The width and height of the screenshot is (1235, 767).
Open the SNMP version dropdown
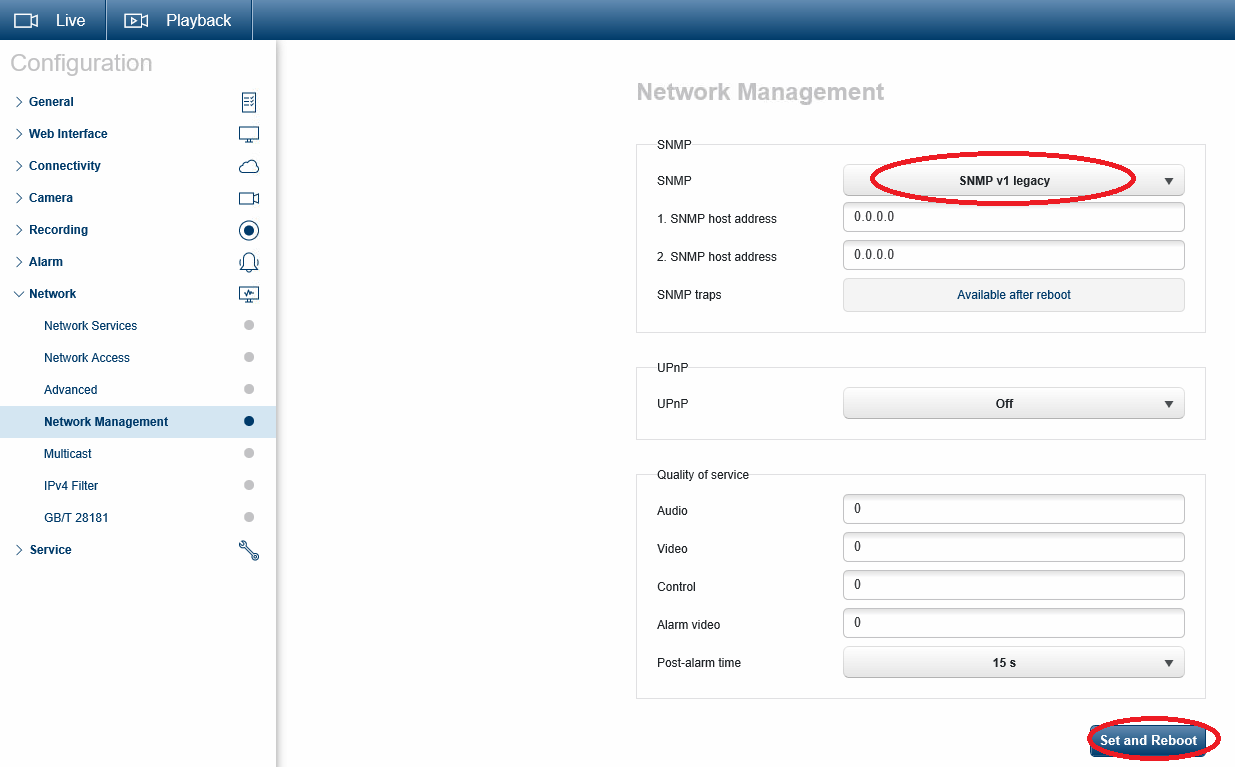coord(1013,181)
